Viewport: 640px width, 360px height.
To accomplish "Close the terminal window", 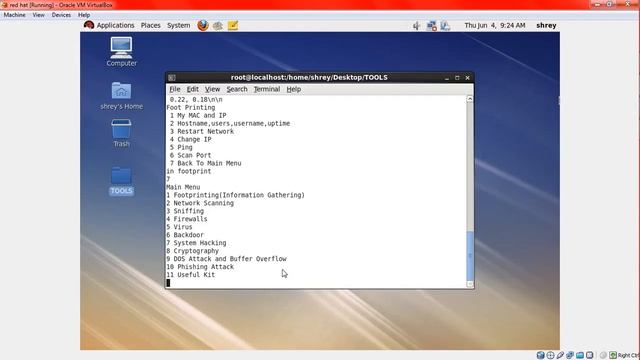I will [467, 78].
